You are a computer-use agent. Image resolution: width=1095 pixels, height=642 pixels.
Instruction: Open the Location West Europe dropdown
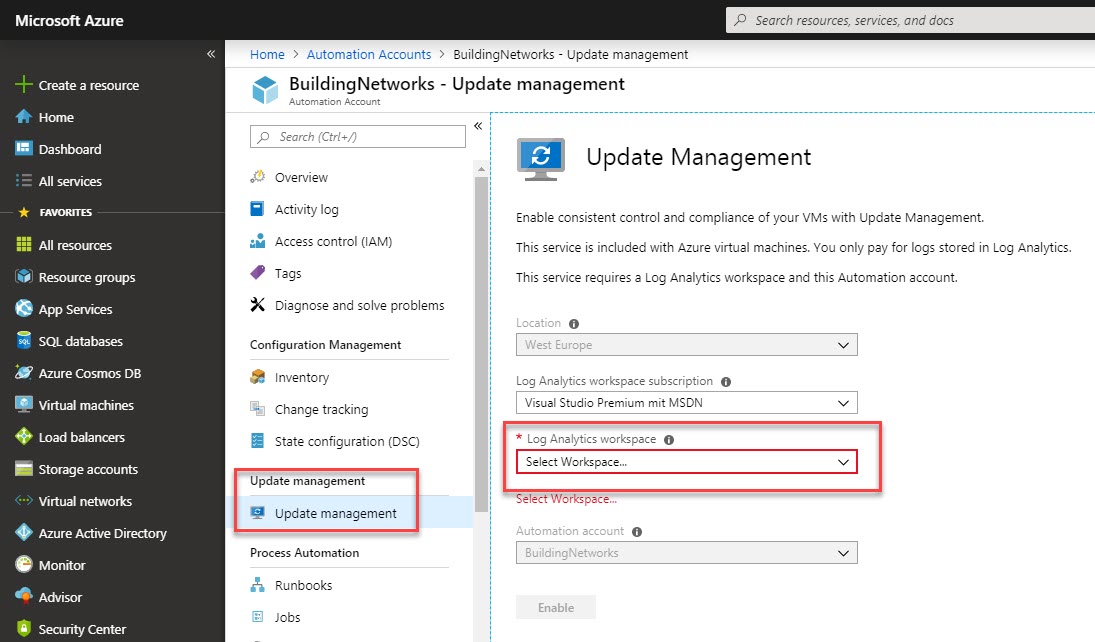click(x=686, y=344)
